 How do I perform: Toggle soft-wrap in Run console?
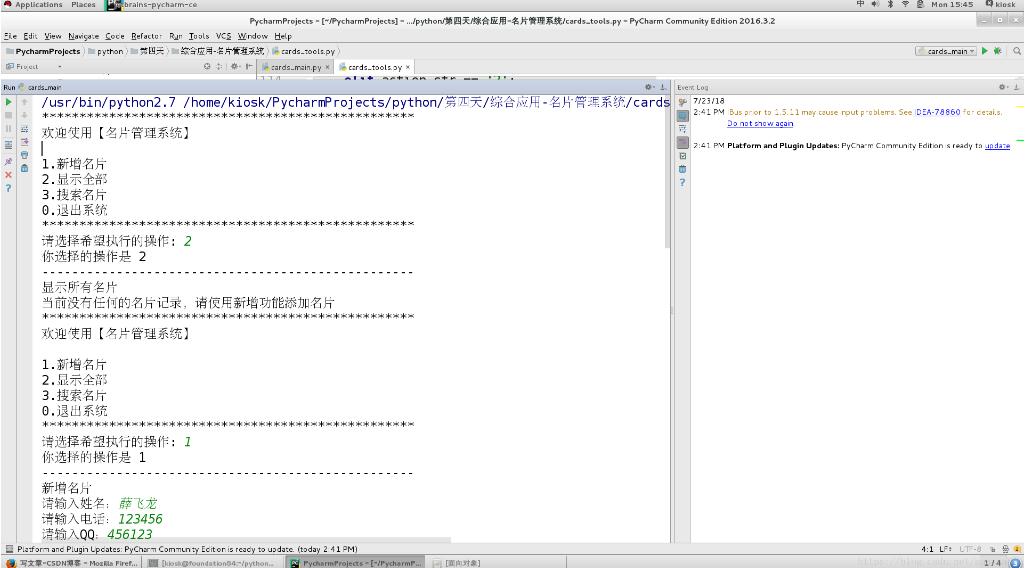tap(24, 129)
